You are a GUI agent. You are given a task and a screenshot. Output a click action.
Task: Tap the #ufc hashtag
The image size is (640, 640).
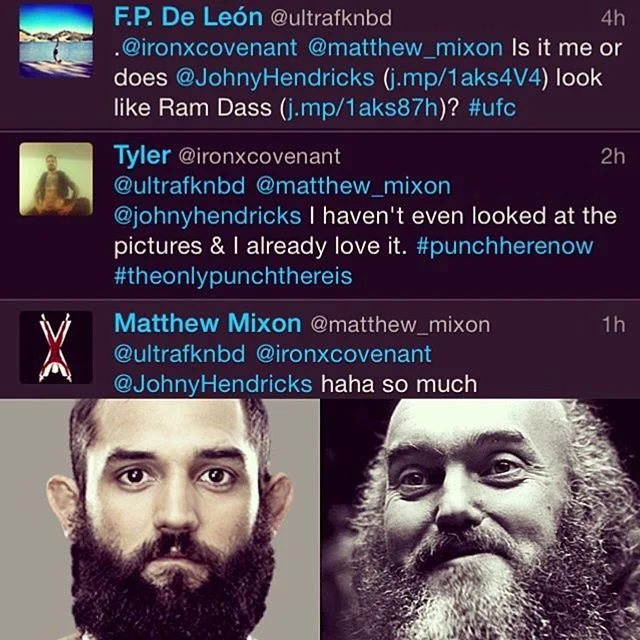[x=492, y=108]
